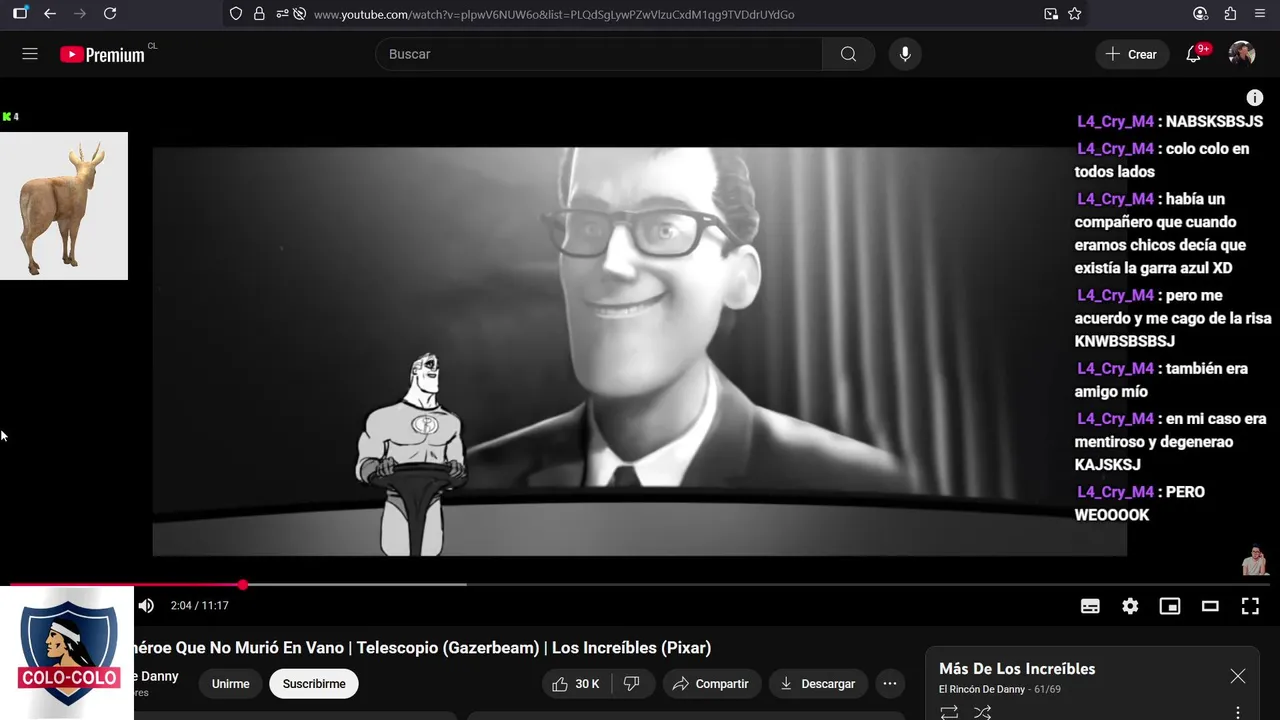Viewport: 1280px width, 720px height.
Task: Click the deer image overlay
Action: tap(64, 206)
